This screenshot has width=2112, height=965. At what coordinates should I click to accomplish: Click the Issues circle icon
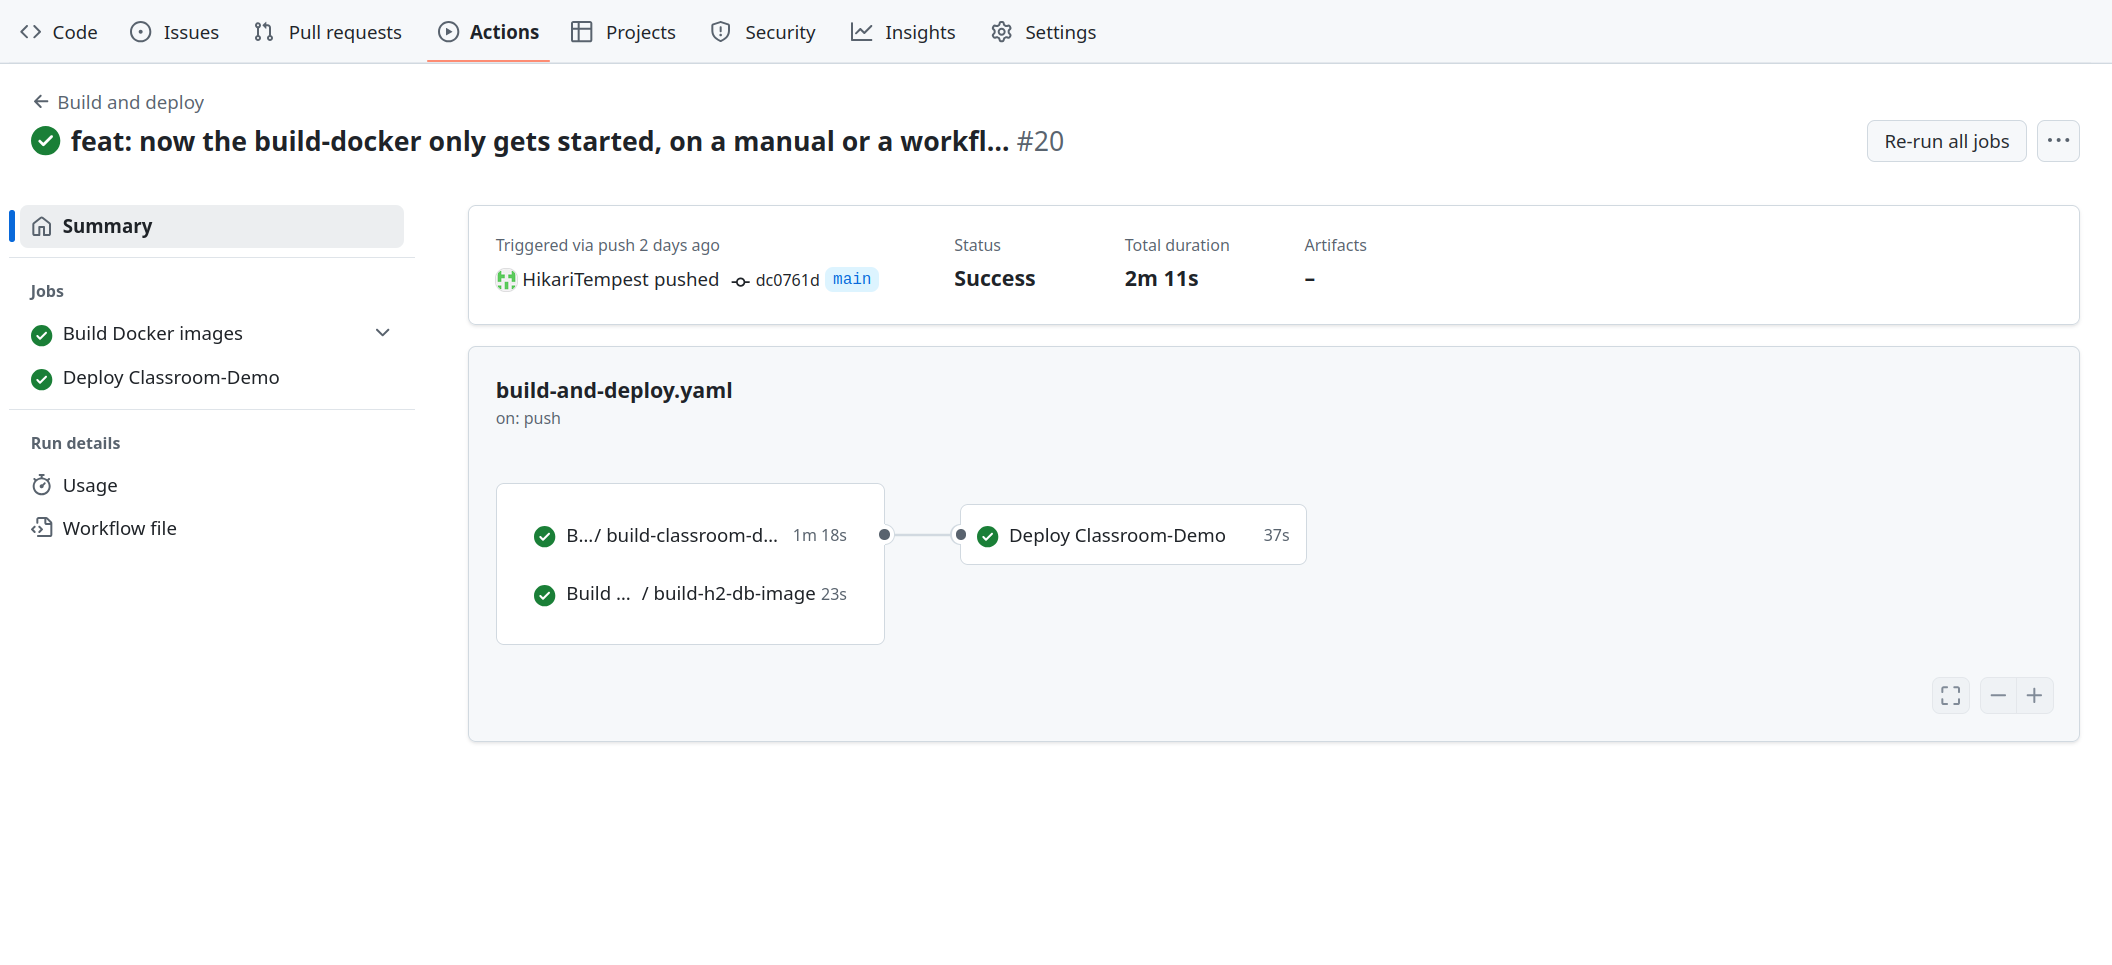[141, 32]
